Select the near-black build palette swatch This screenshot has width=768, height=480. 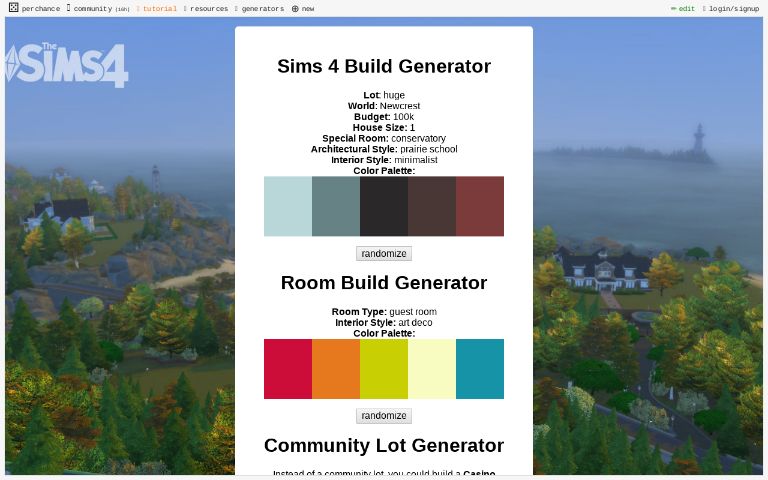[384, 206]
